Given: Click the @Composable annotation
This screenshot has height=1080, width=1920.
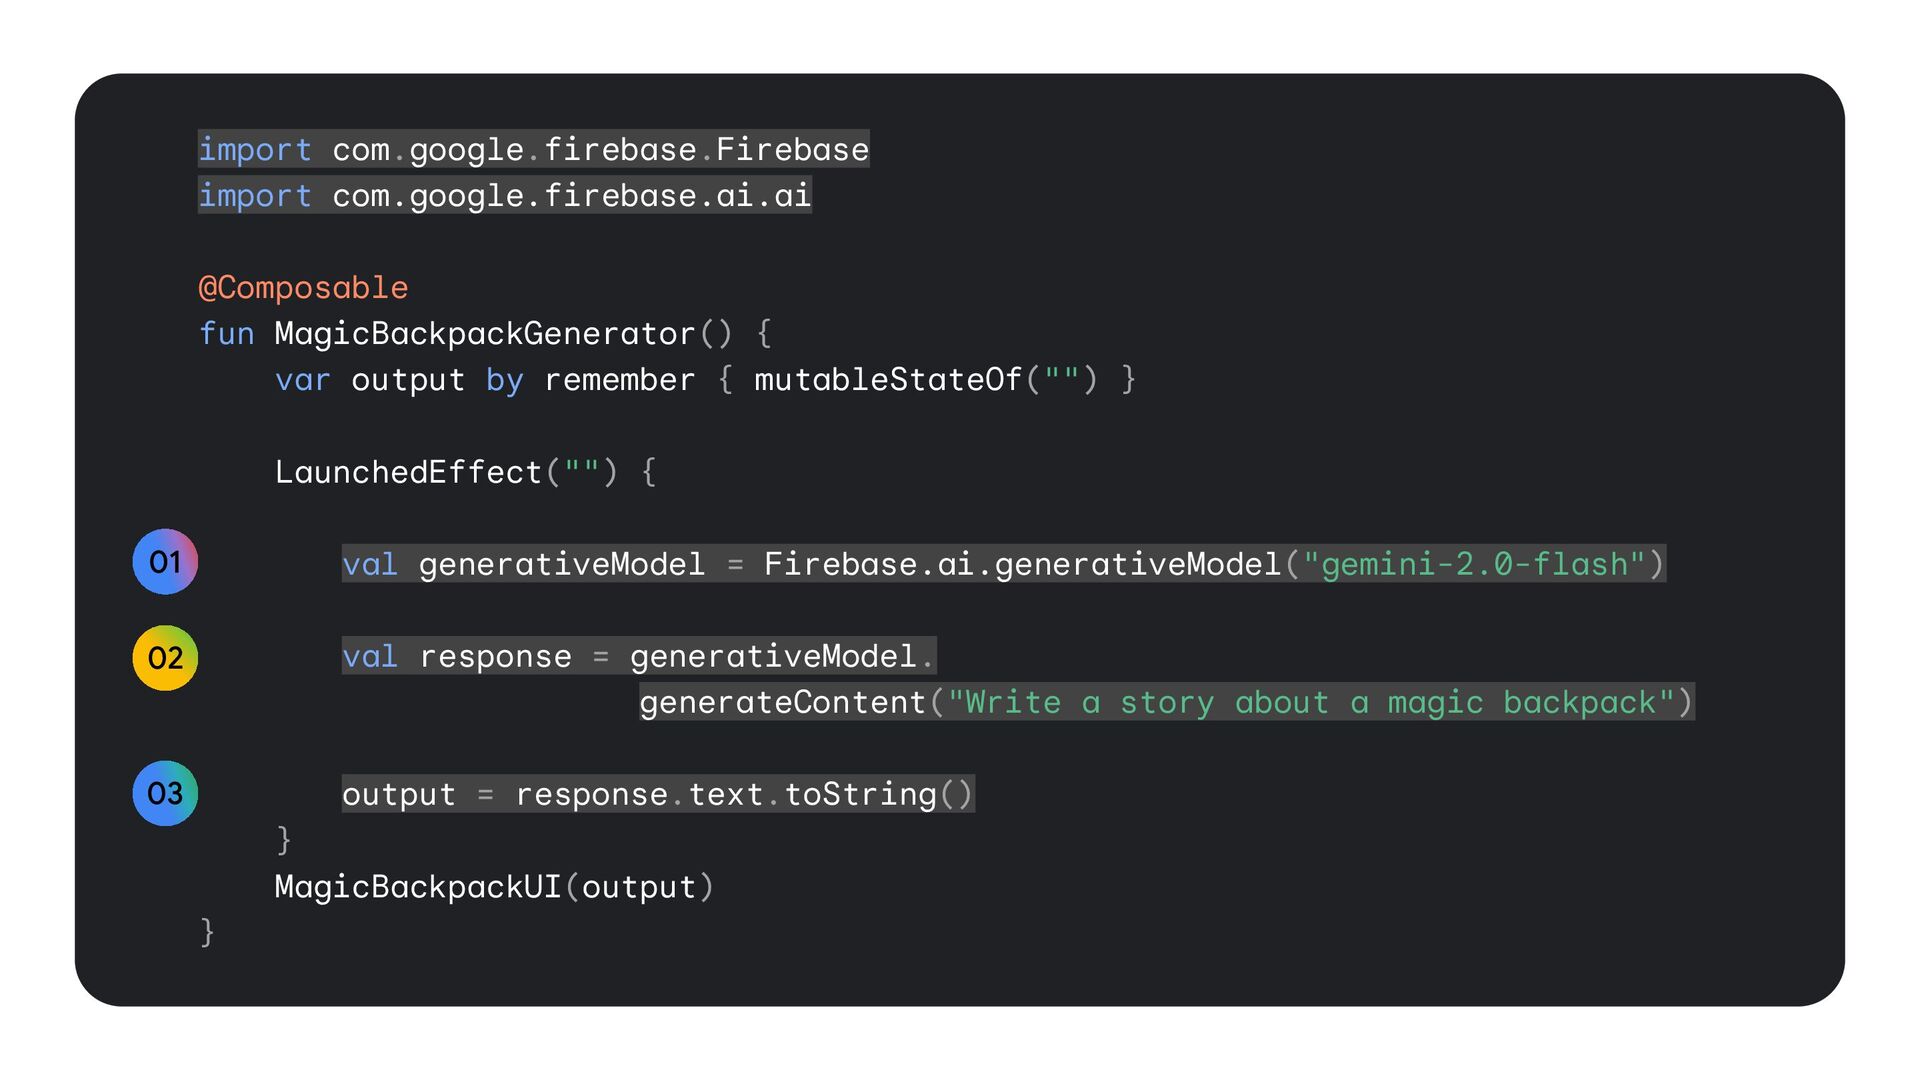Looking at the screenshot, I should (303, 288).
